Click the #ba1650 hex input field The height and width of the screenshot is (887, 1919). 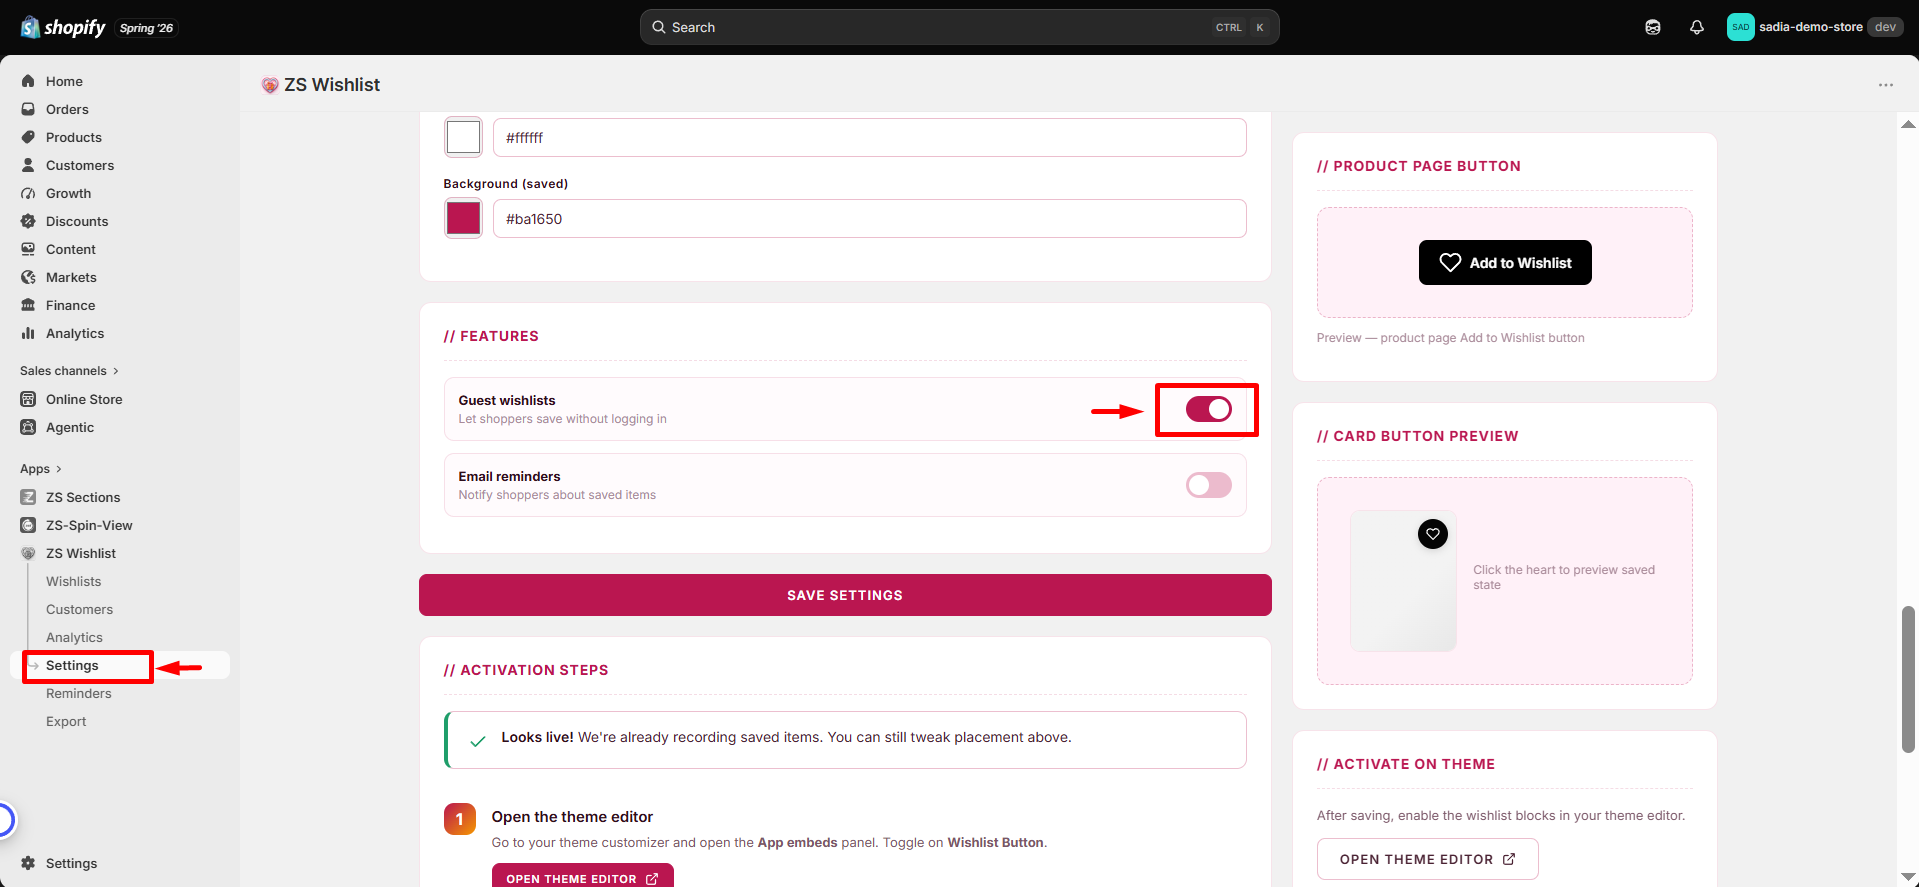pyautogui.click(x=870, y=218)
